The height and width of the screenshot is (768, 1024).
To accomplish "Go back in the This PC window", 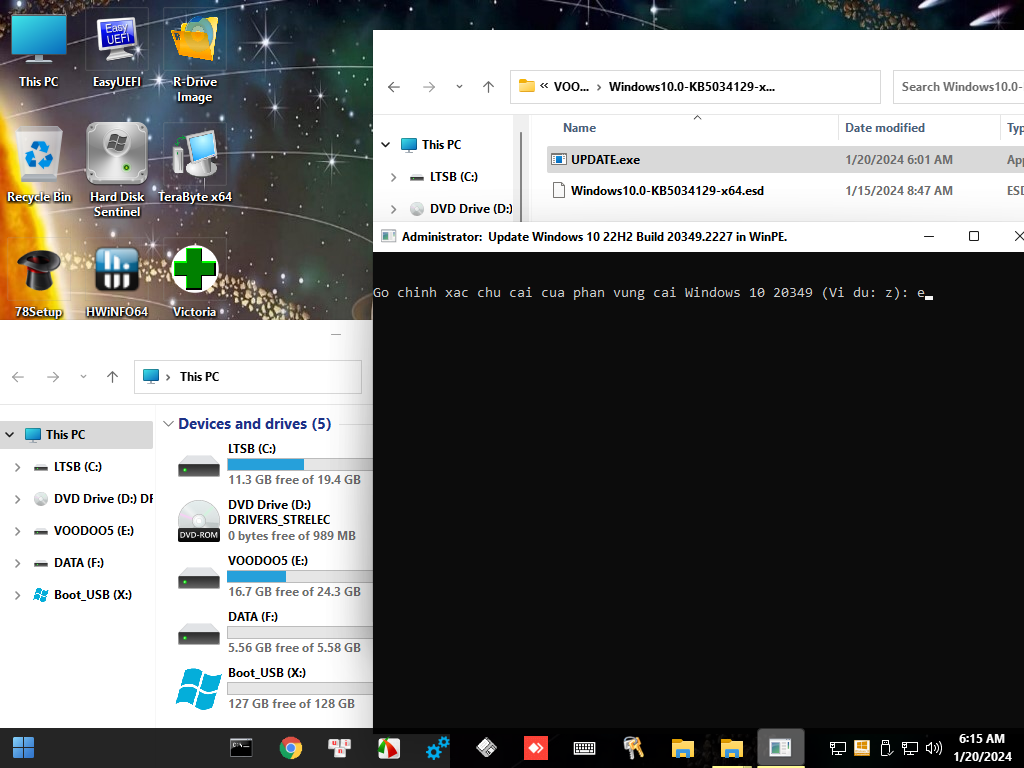I will point(18,377).
